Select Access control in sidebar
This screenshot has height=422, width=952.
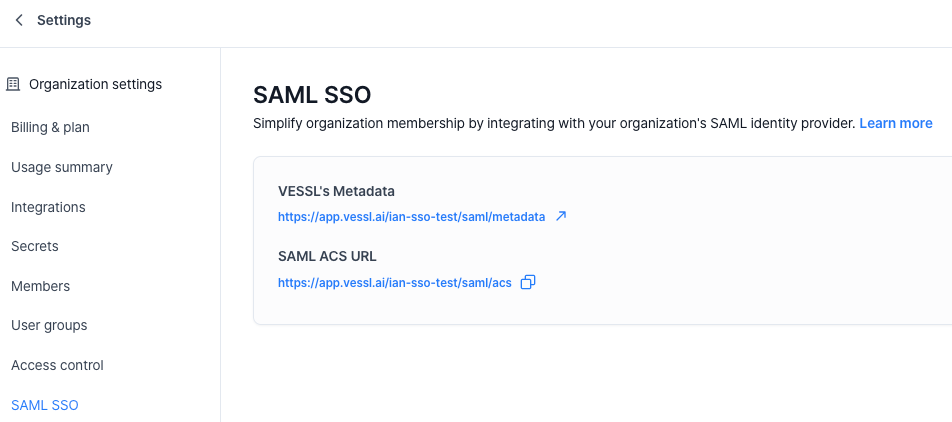coord(57,365)
